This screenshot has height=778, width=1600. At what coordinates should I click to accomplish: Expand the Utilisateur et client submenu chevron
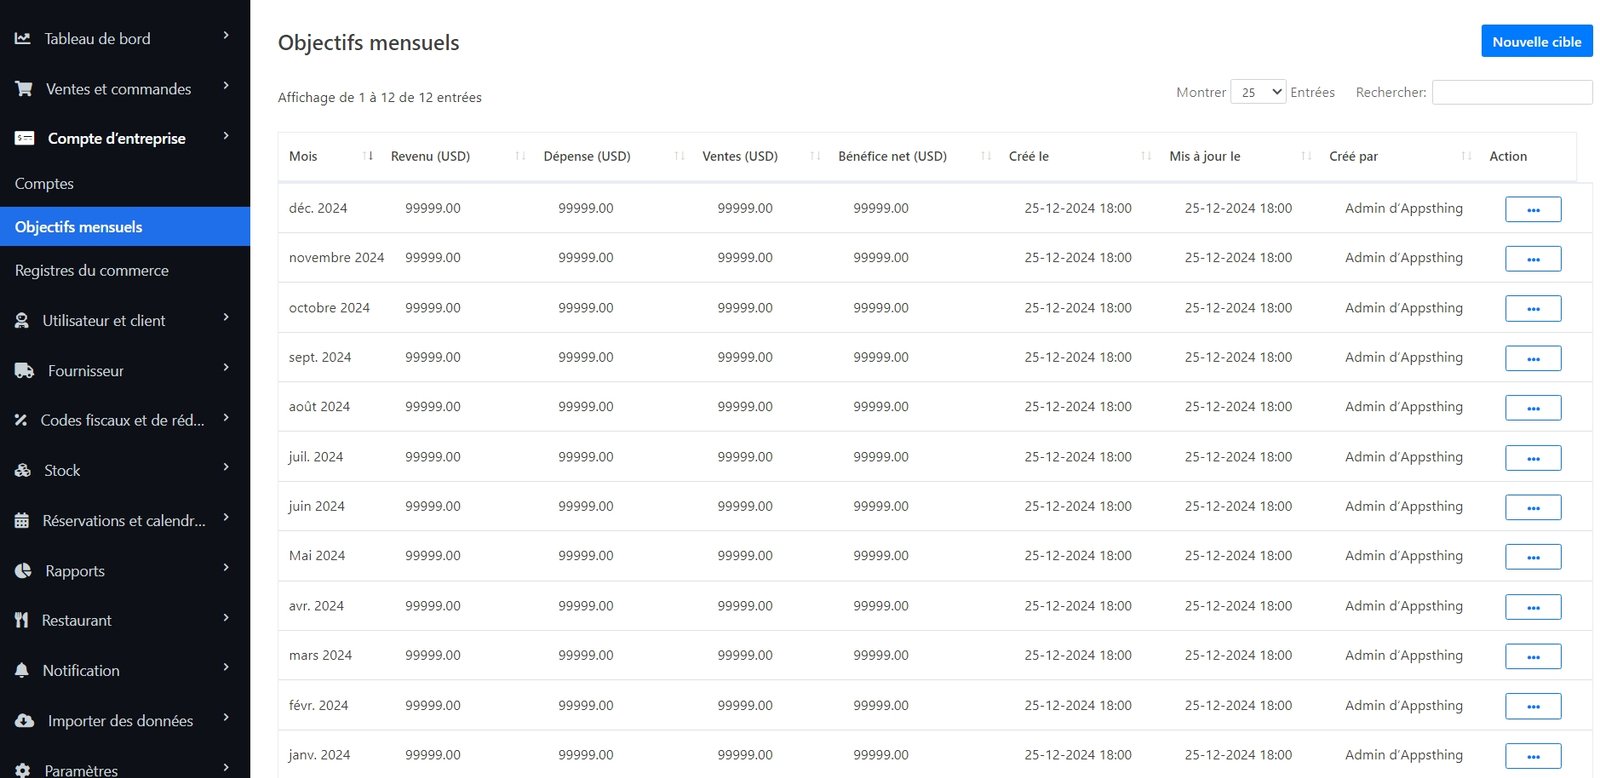(x=226, y=318)
